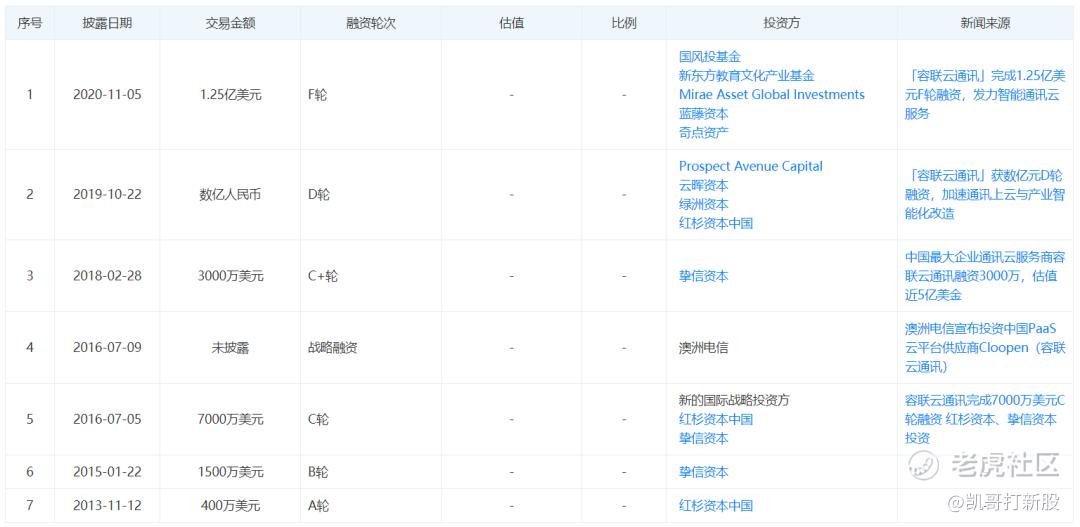The width and height of the screenshot is (1080, 527).
Task: Select amount cell 400万美元
Action: click(231, 506)
